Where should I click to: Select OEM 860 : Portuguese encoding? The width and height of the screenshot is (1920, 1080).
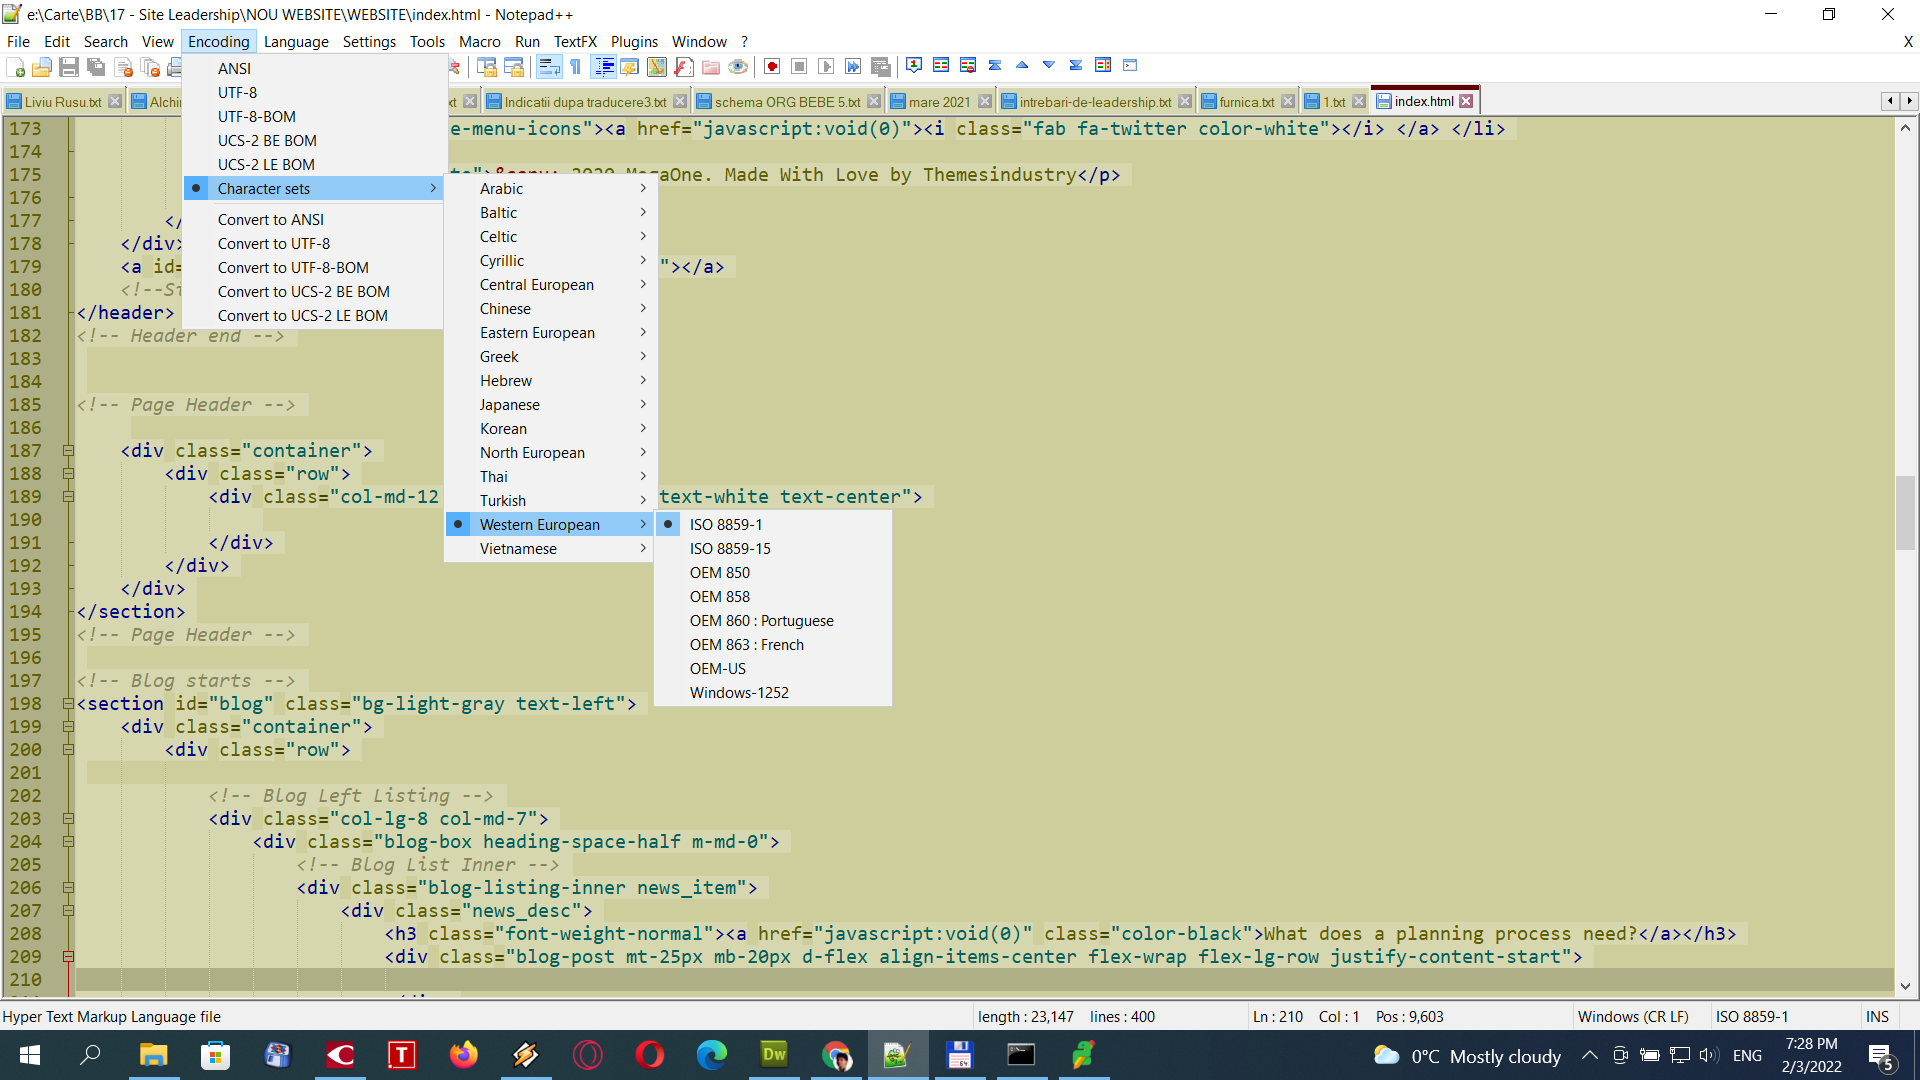(773, 620)
